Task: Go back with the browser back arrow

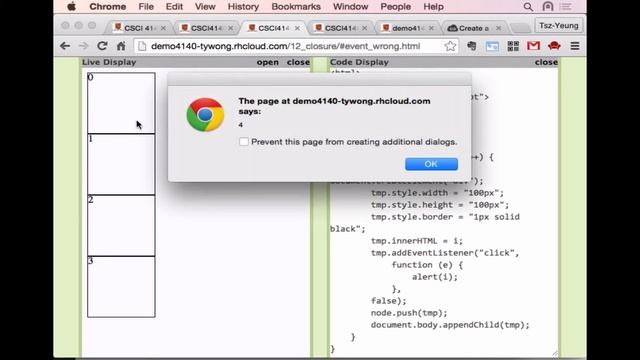Action: click(x=65, y=46)
